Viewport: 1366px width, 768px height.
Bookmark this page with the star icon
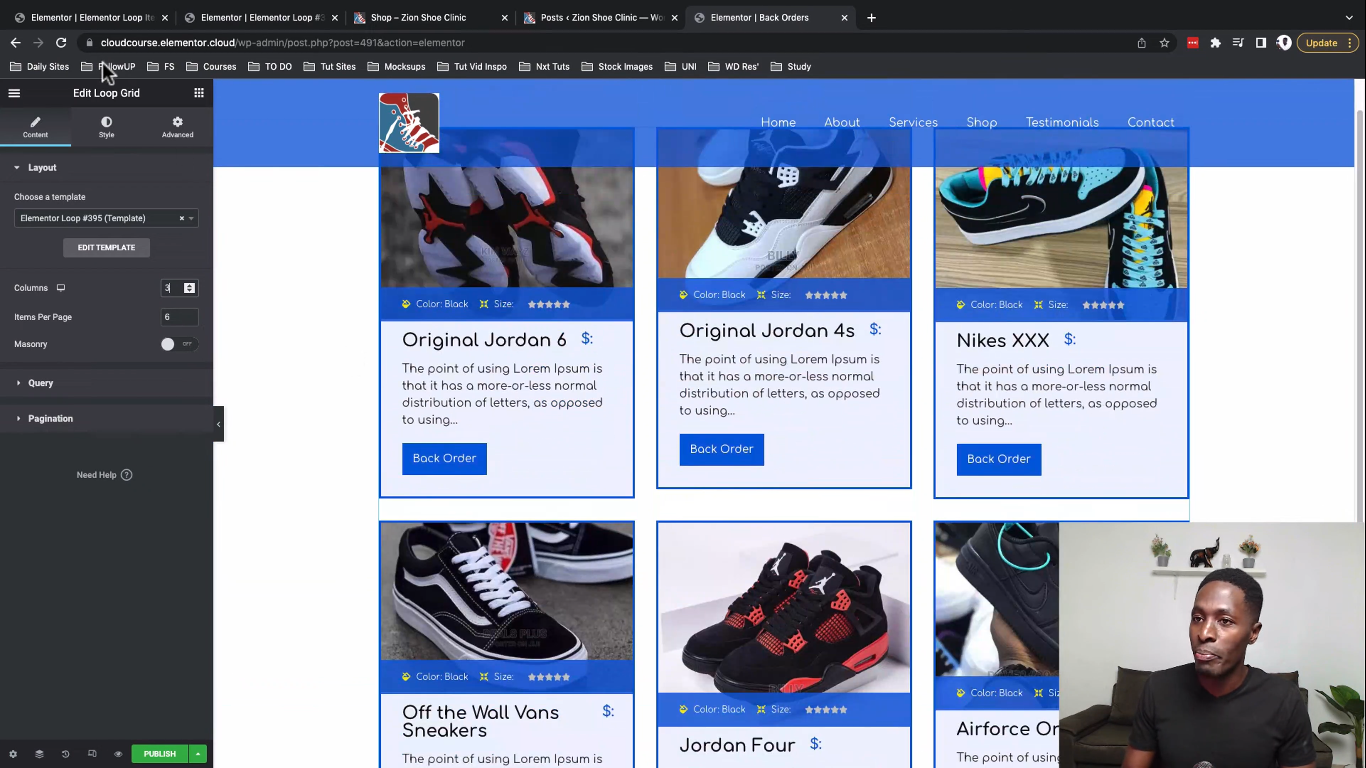[1165, 43]
